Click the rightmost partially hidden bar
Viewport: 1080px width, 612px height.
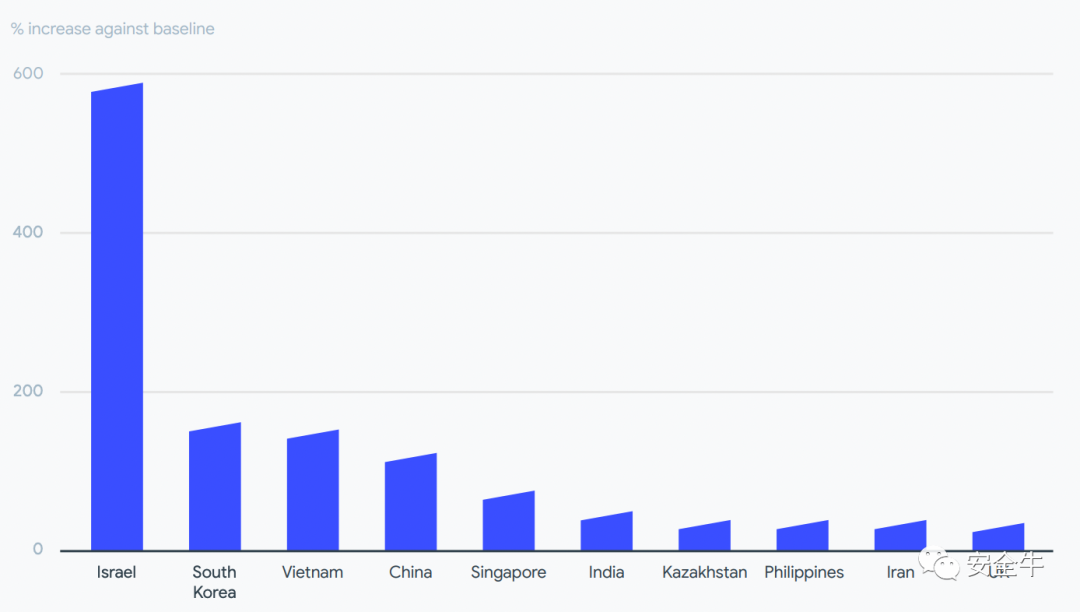[x=997, y=537]
